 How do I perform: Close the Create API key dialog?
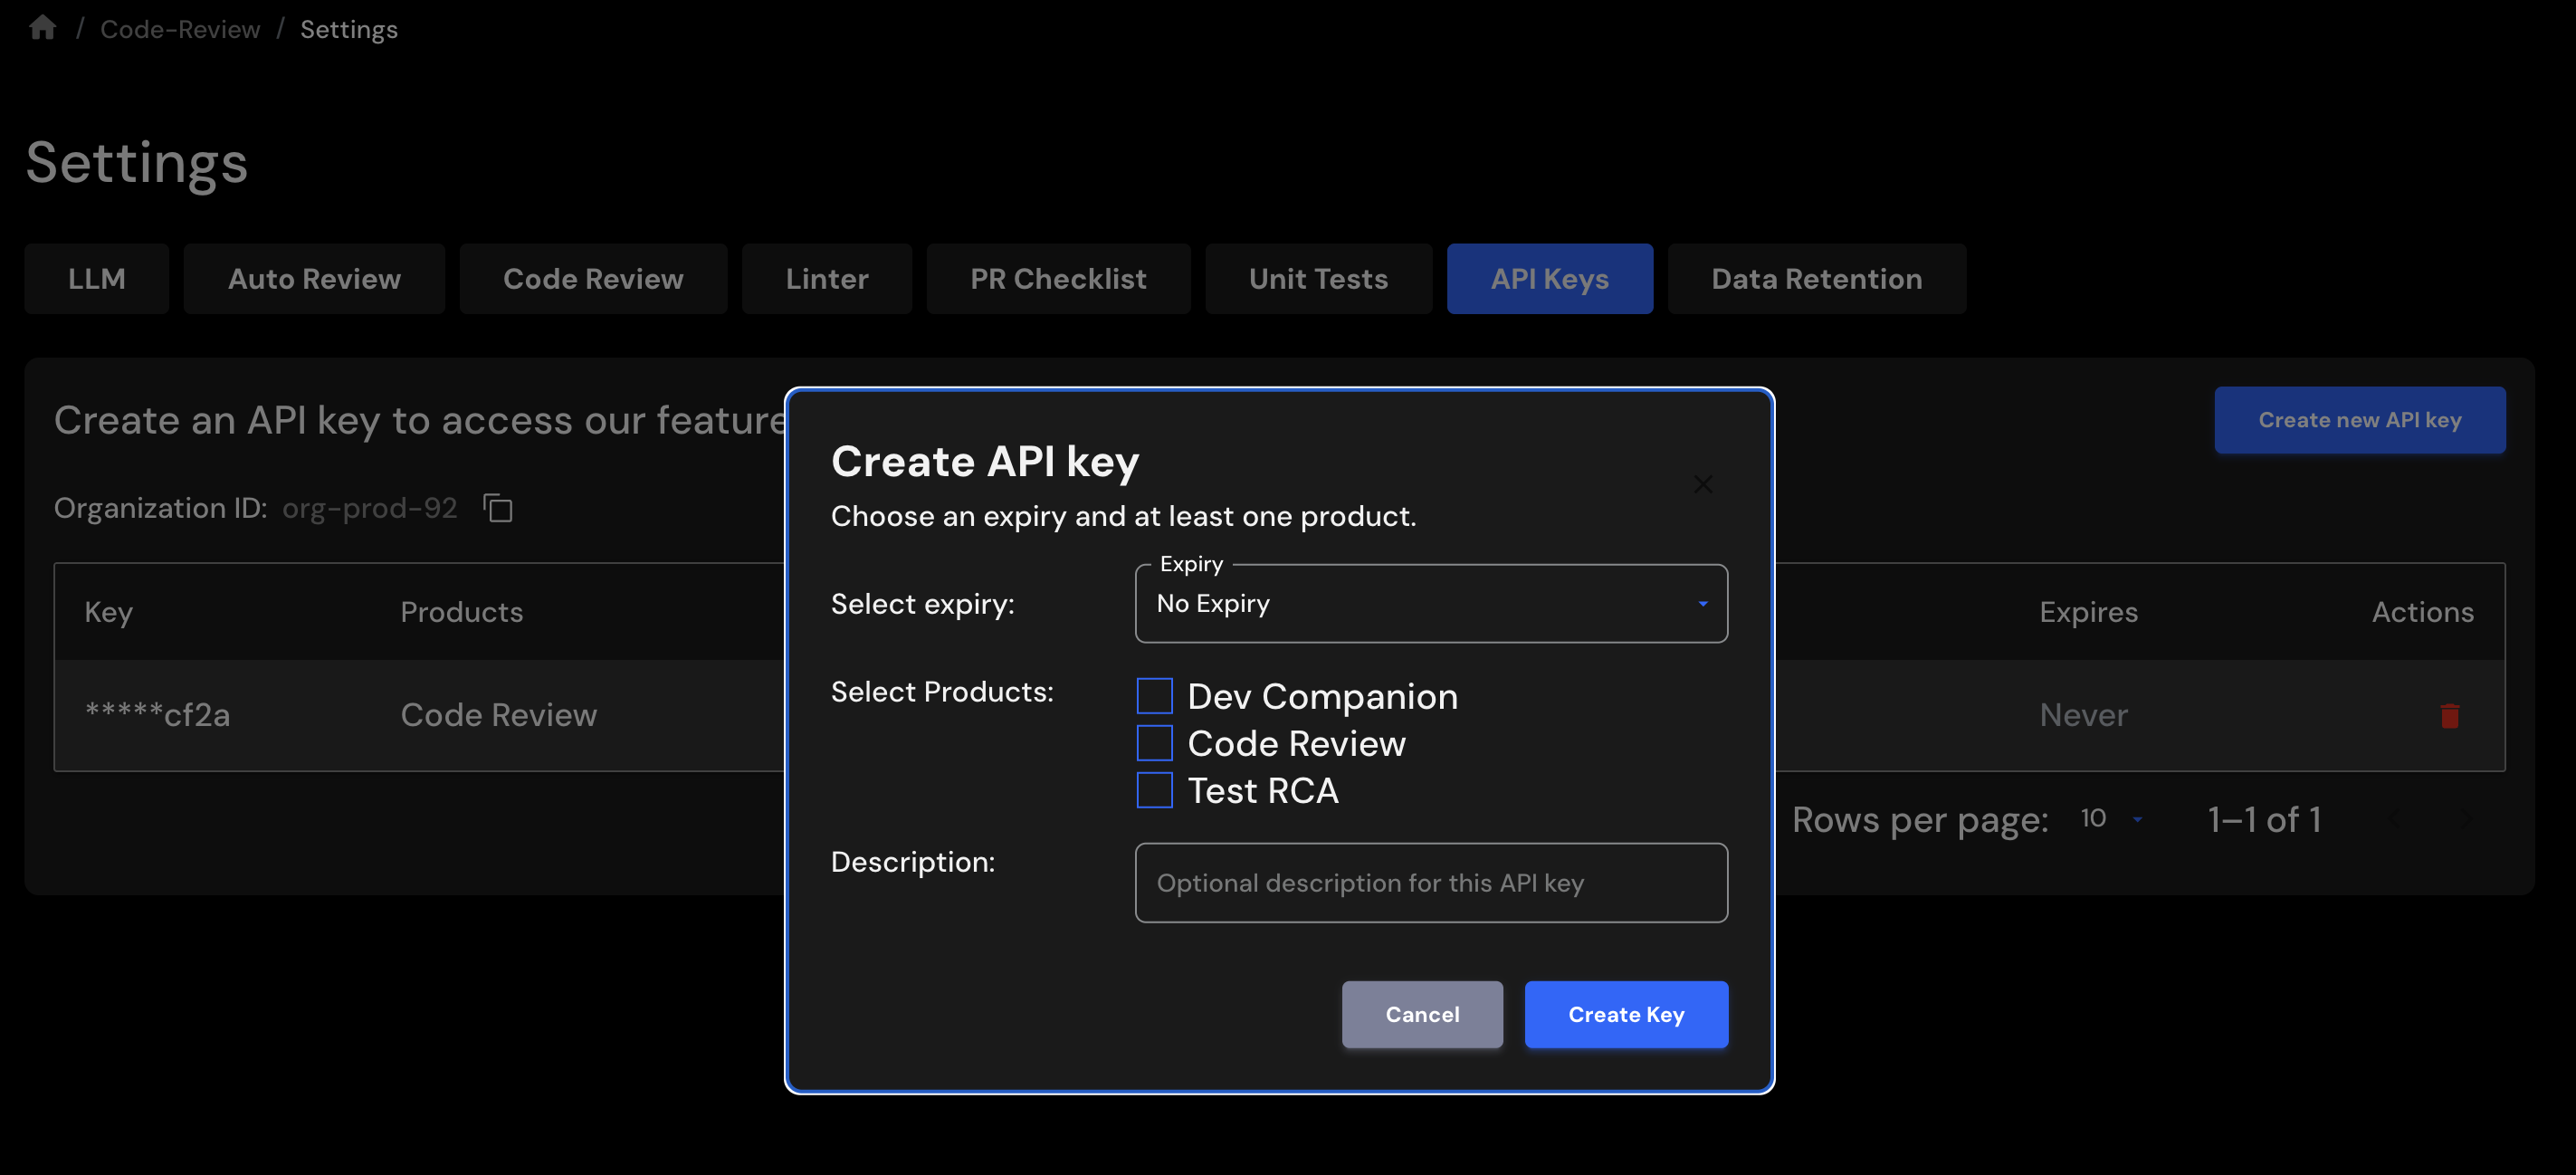(1702, 484)
